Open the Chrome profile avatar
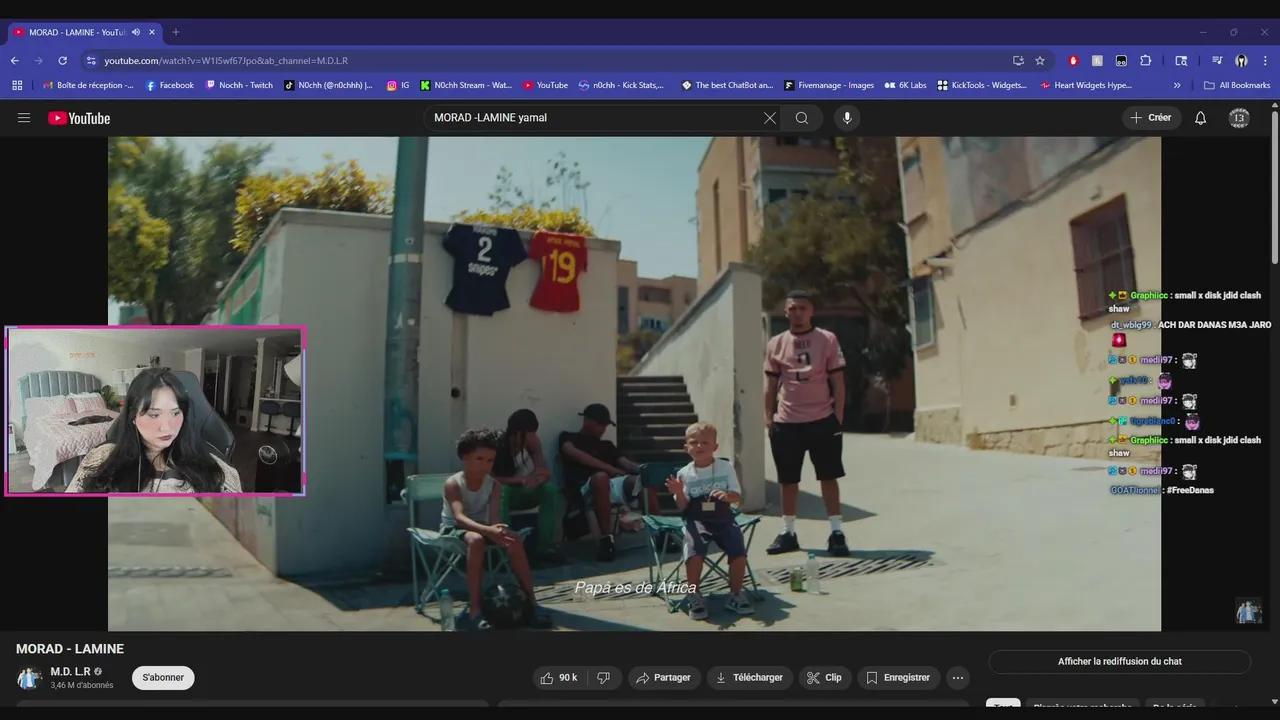Image resolution: width=1280 pixels, height=720 pixels. click(1241, 61)
